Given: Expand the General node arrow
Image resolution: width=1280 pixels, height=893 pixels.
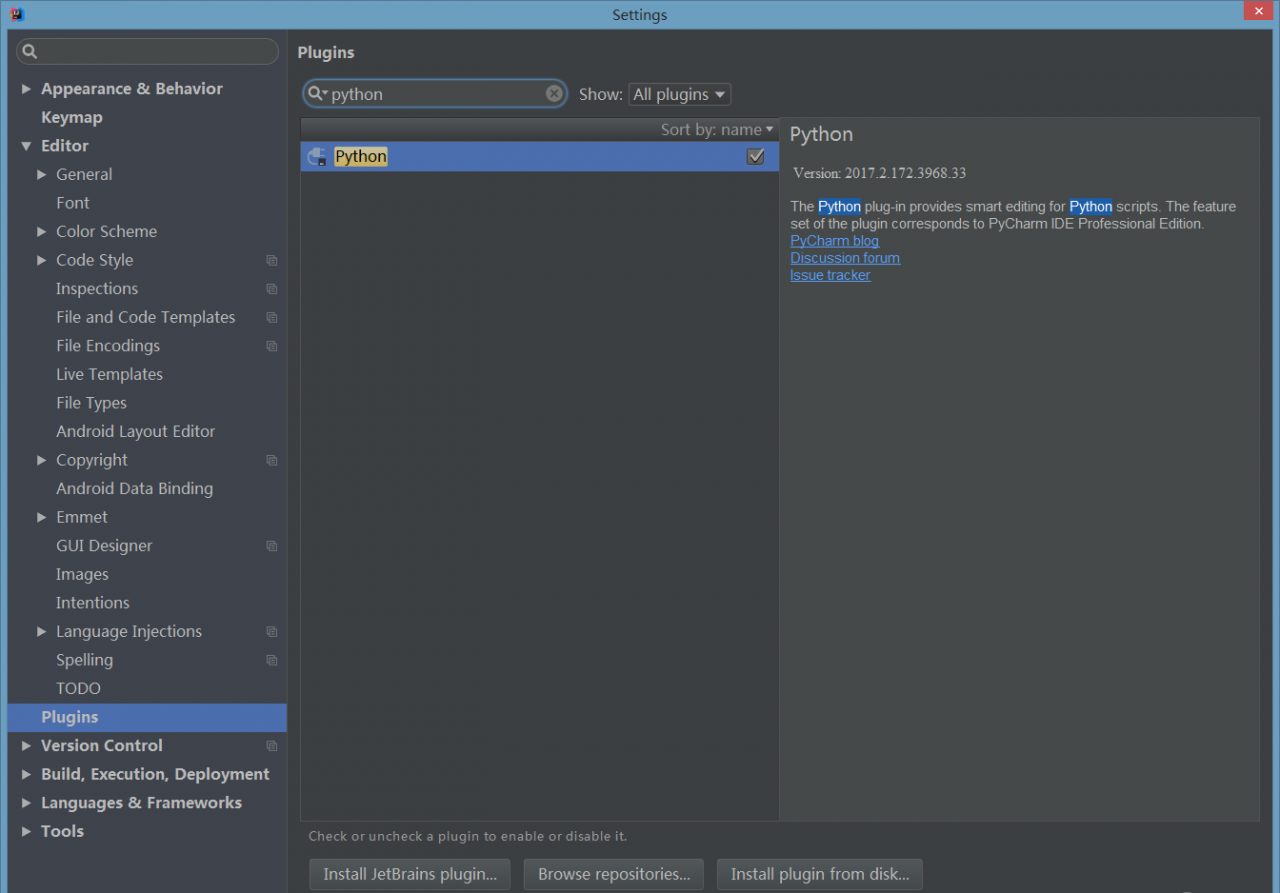Looking at the screenshot, I should (x=42, y=175).
